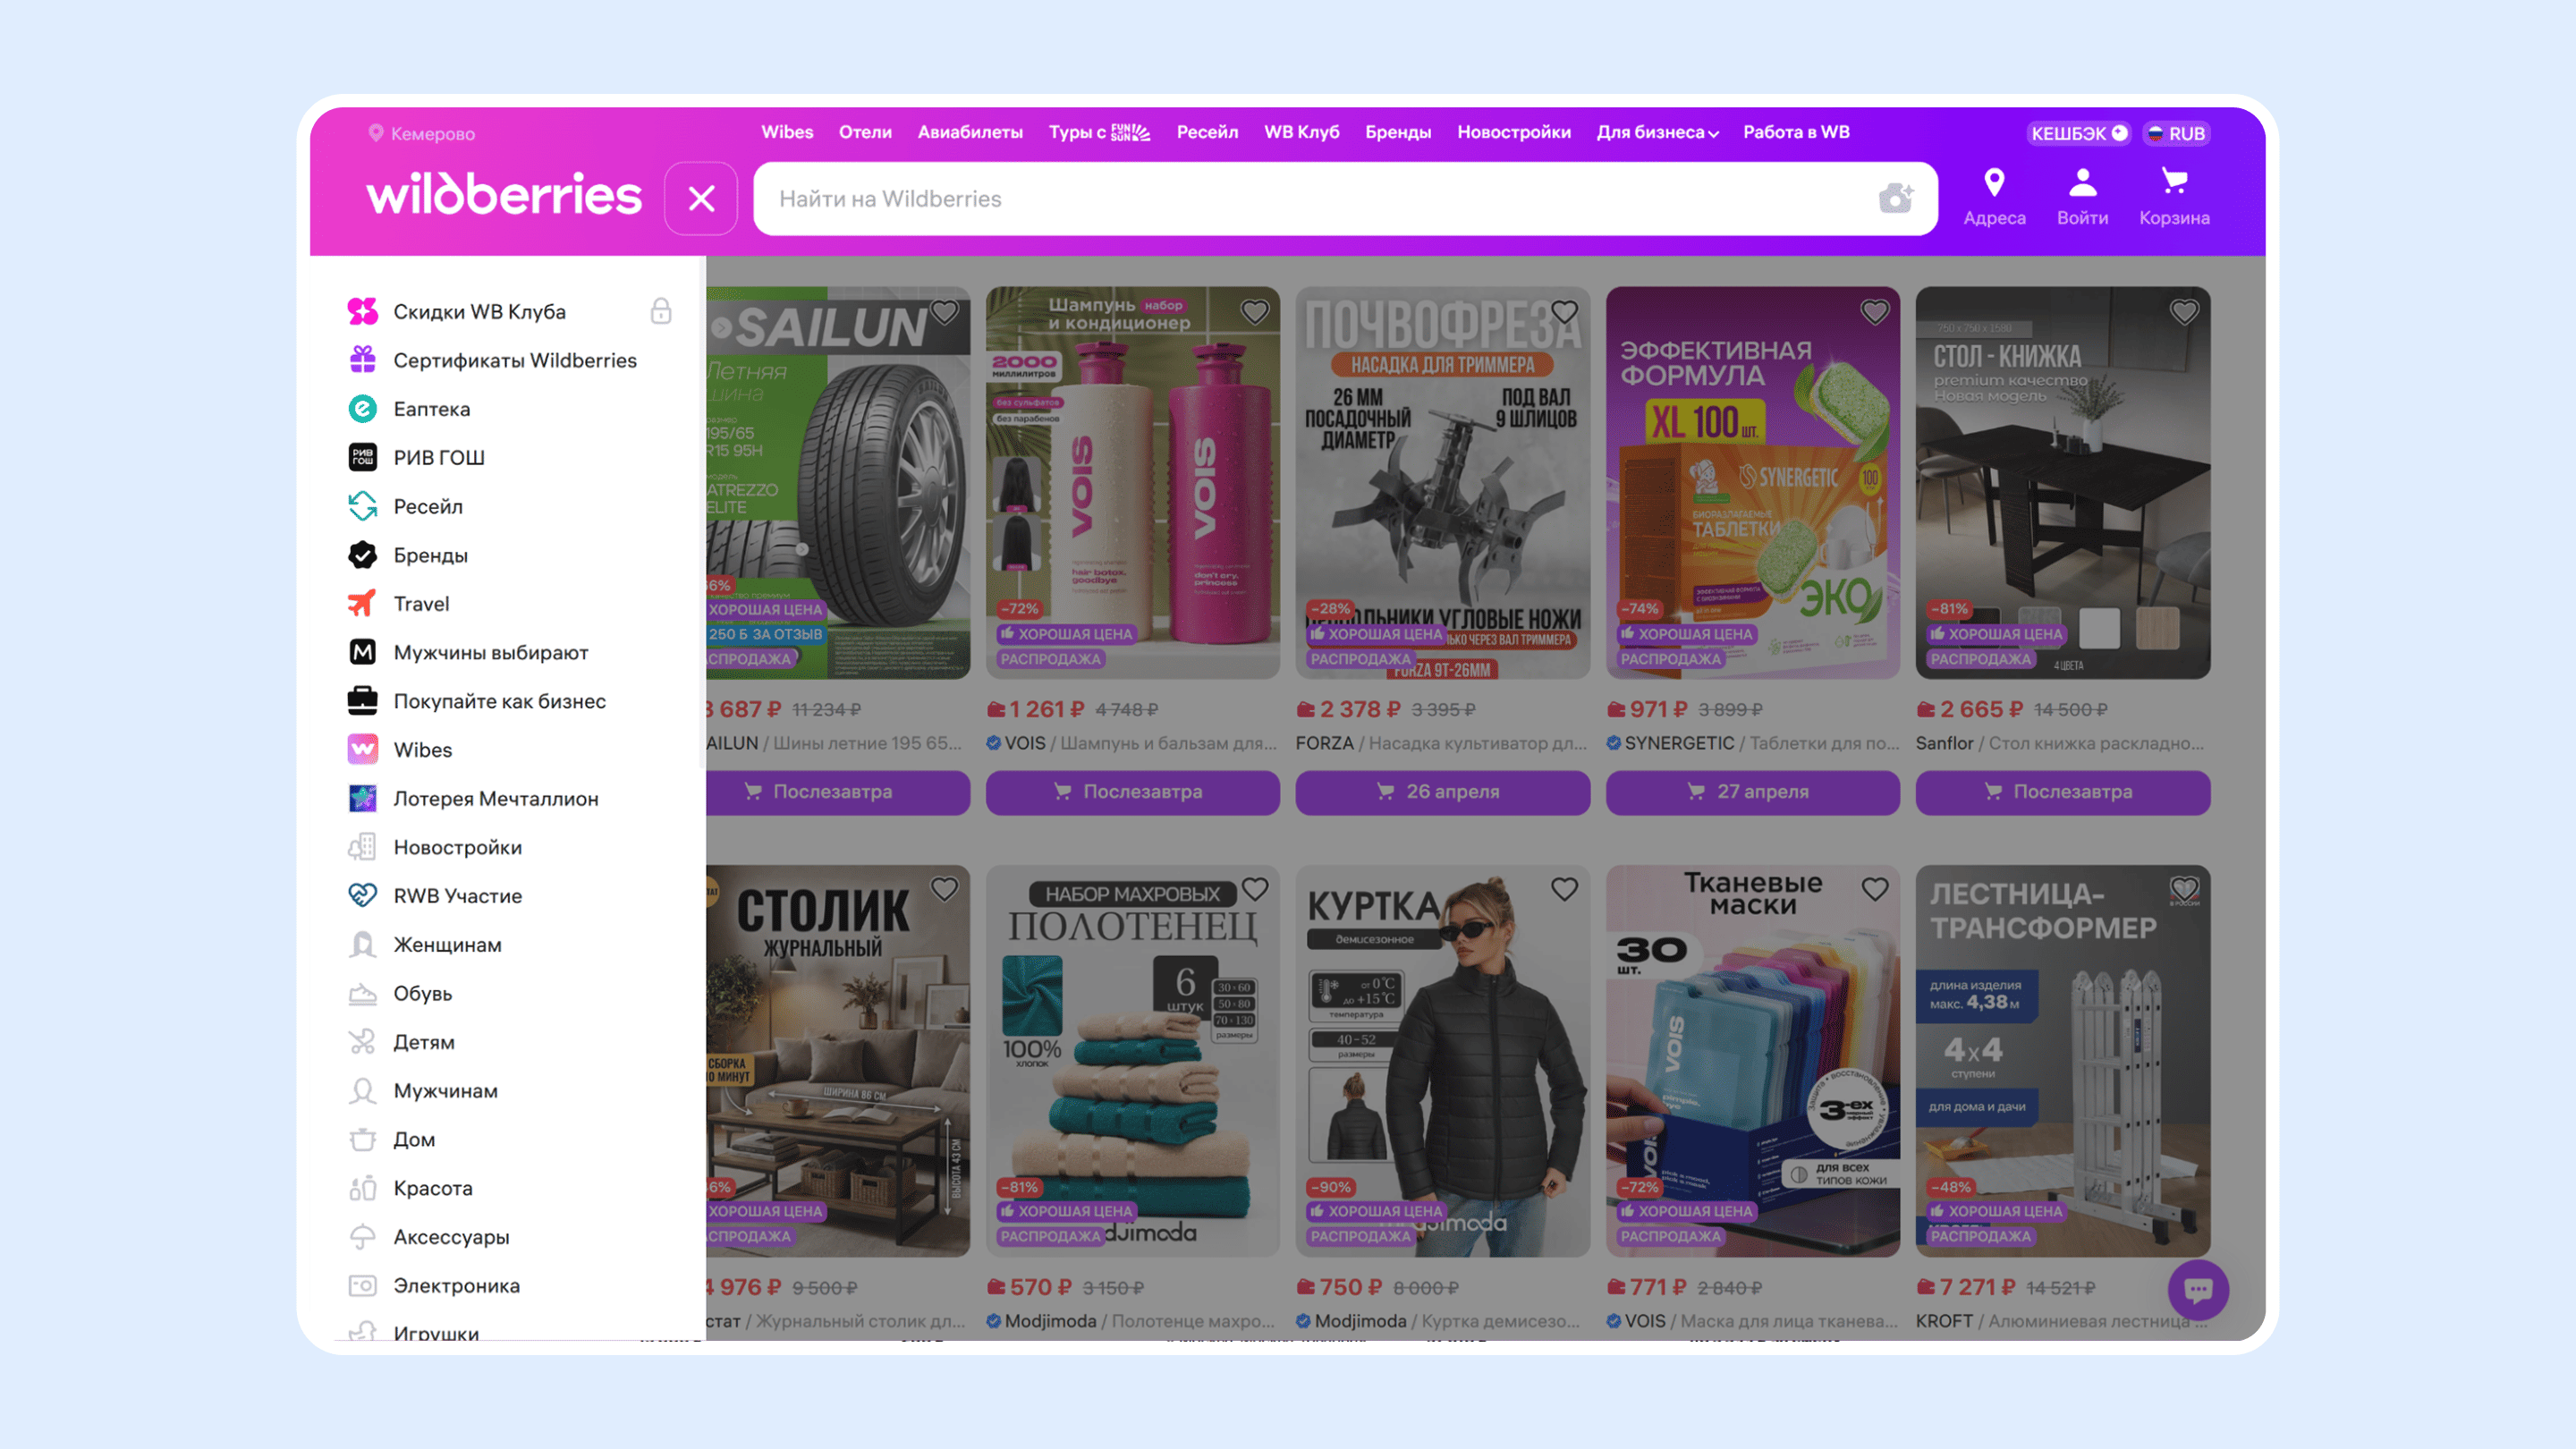Click the Сертификаты Wildberries gift icon
Viewport: 2576px width, 1449px height.
click(362, 360)
